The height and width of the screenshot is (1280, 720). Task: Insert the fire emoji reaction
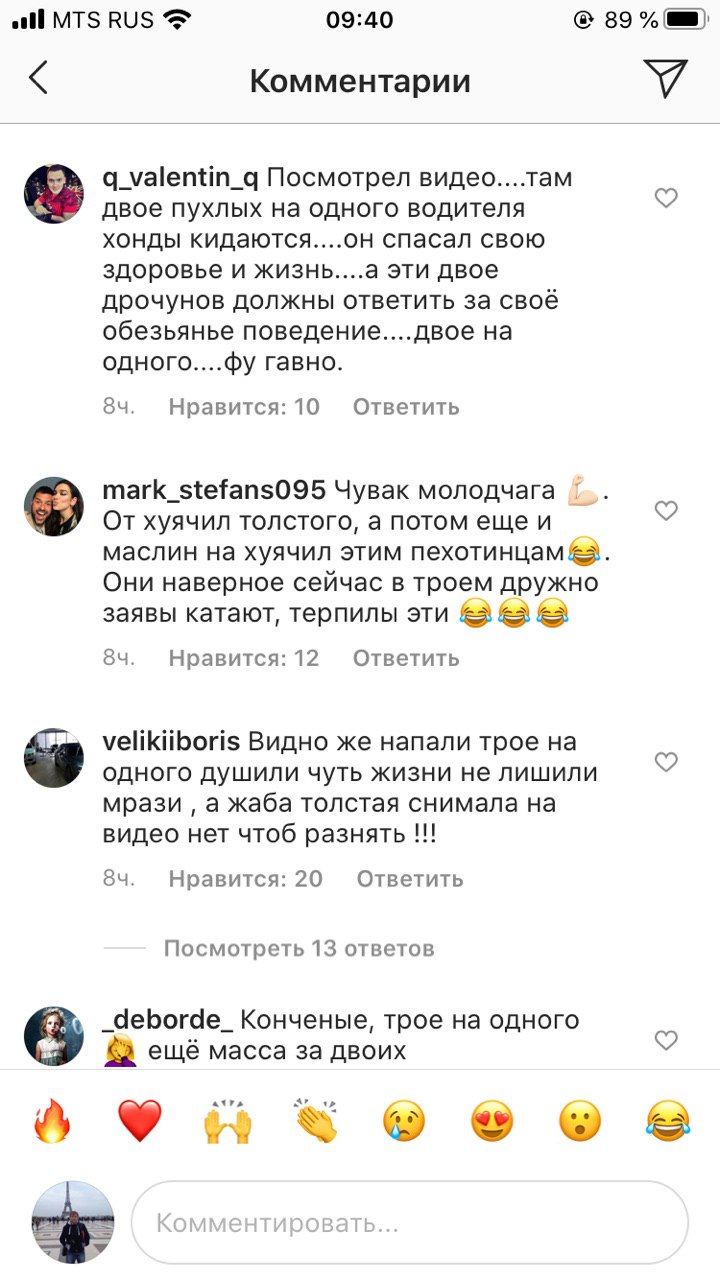coord(52,1121)
